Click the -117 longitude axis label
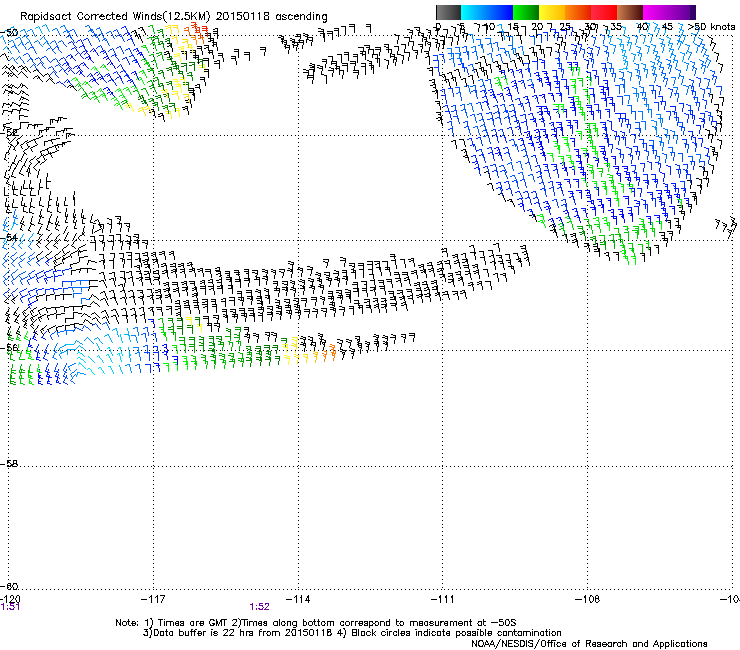Image resolution: width=740 pixels, height=650 pixels. click(153, 599)
